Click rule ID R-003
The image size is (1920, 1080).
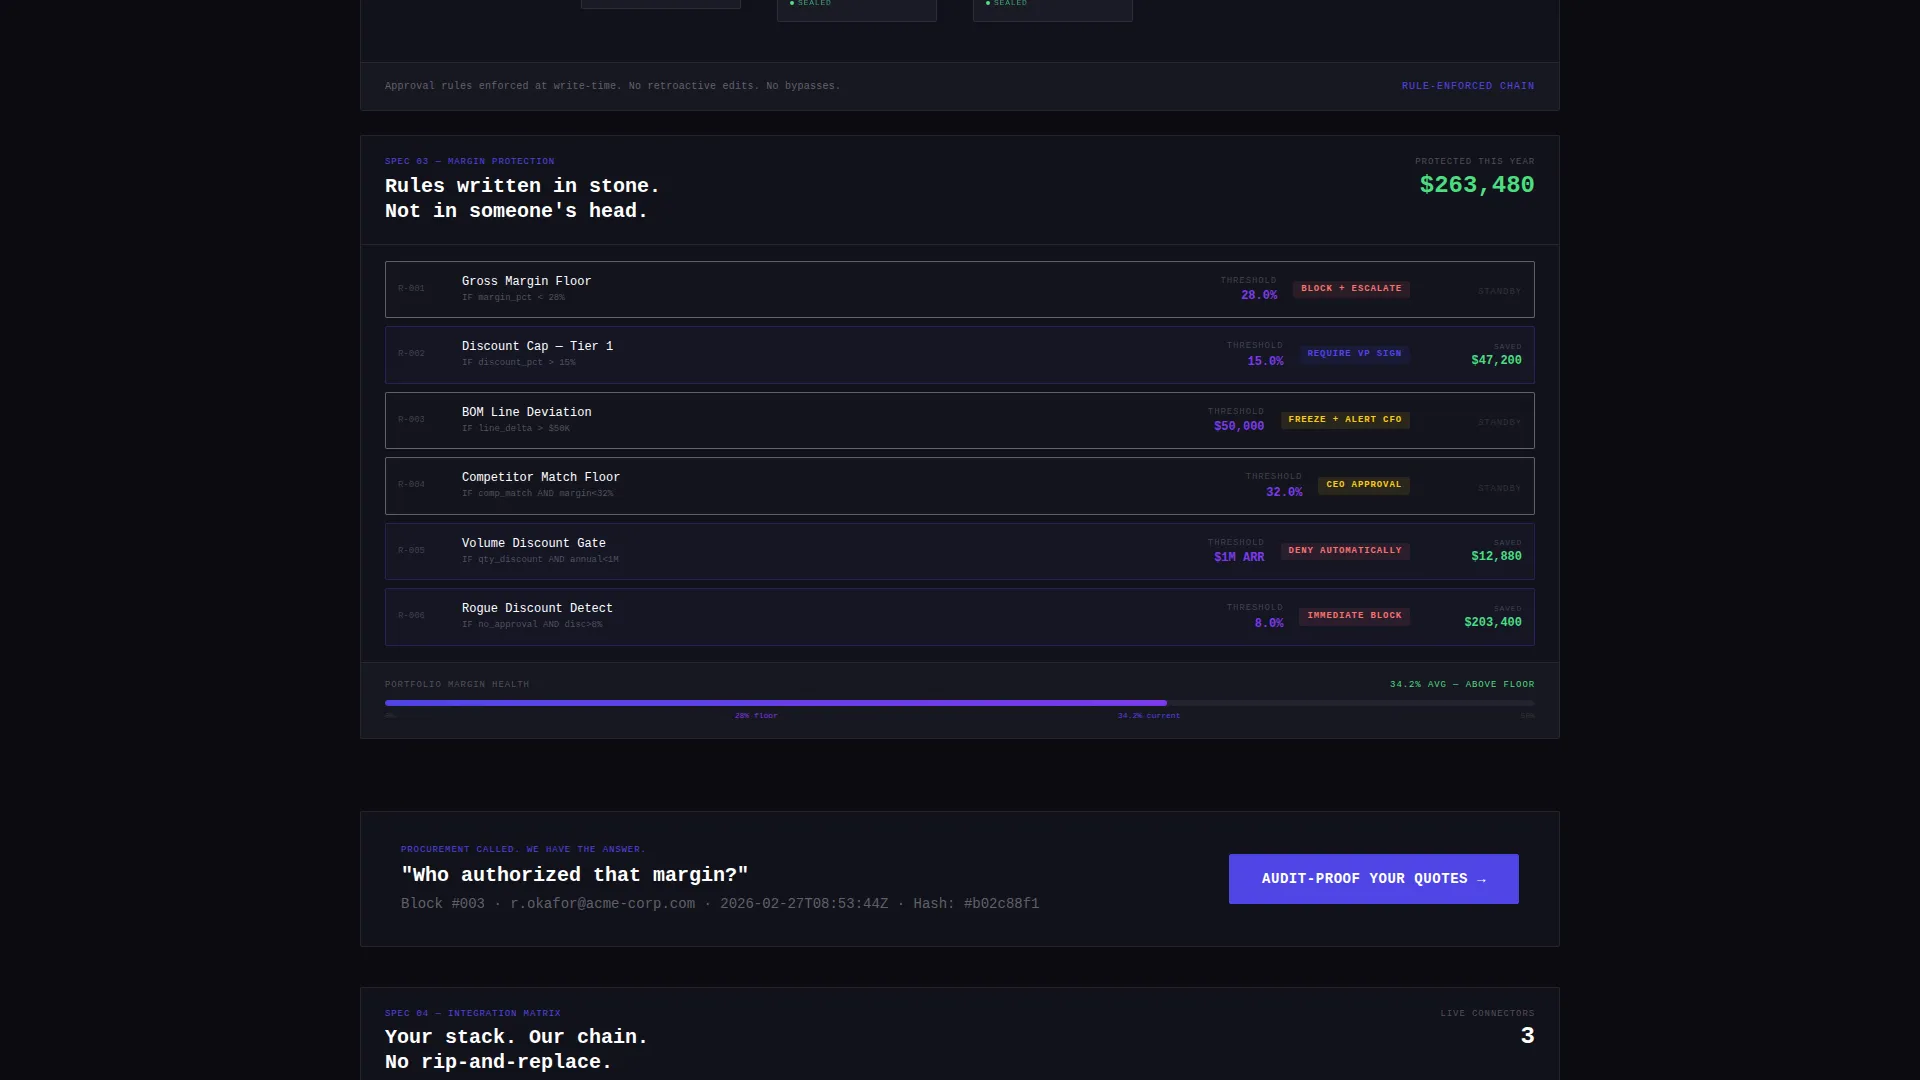pos(411,420)
